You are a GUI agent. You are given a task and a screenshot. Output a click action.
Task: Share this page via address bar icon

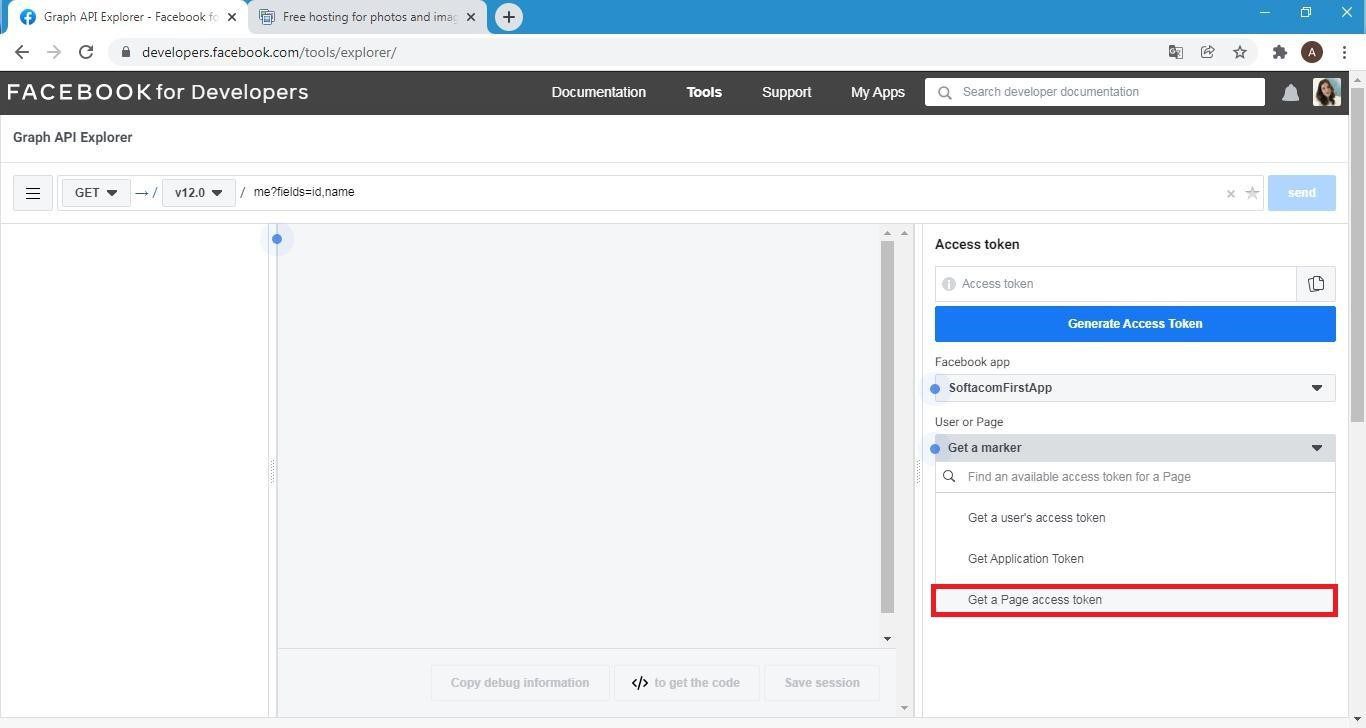pyautogui.click(x=1208, y=52)
